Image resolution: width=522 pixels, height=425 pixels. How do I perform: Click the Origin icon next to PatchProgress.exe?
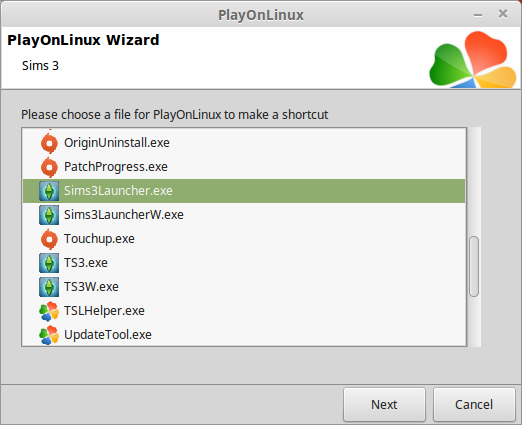pyautogui.click(x=49, y=167)
